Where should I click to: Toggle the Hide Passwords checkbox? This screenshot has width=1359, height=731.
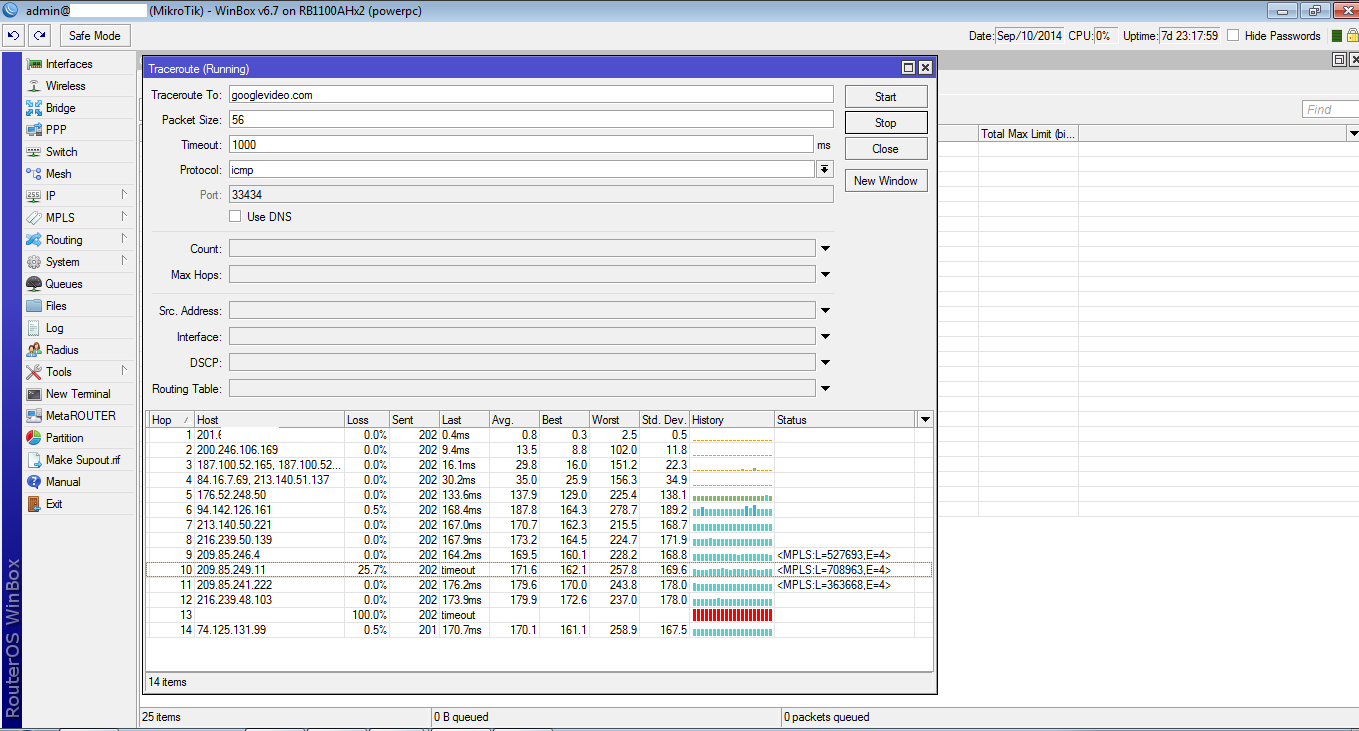pos(1233,36)
